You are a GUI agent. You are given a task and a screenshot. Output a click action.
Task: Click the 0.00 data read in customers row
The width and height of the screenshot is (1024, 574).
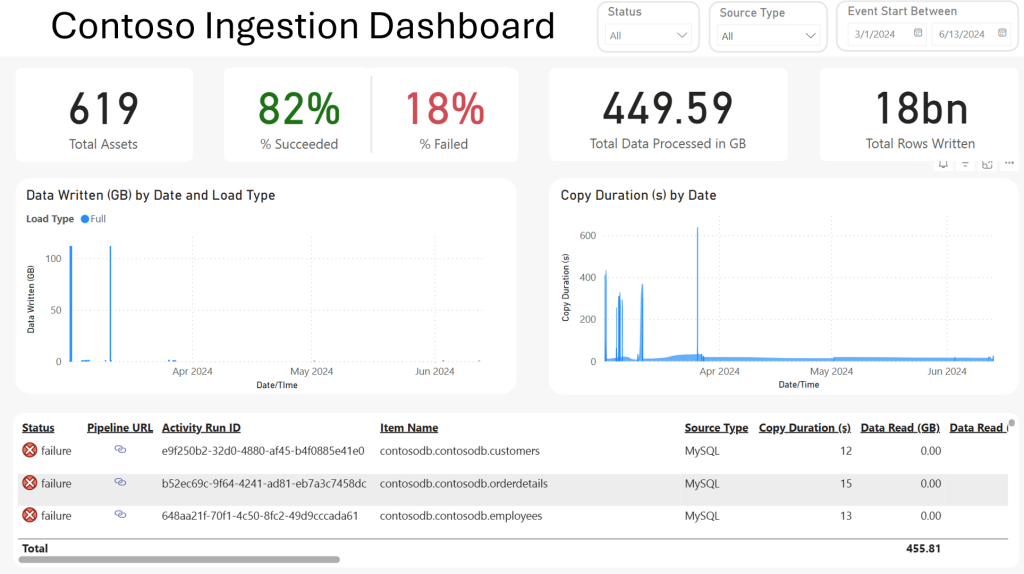(931, 451)
